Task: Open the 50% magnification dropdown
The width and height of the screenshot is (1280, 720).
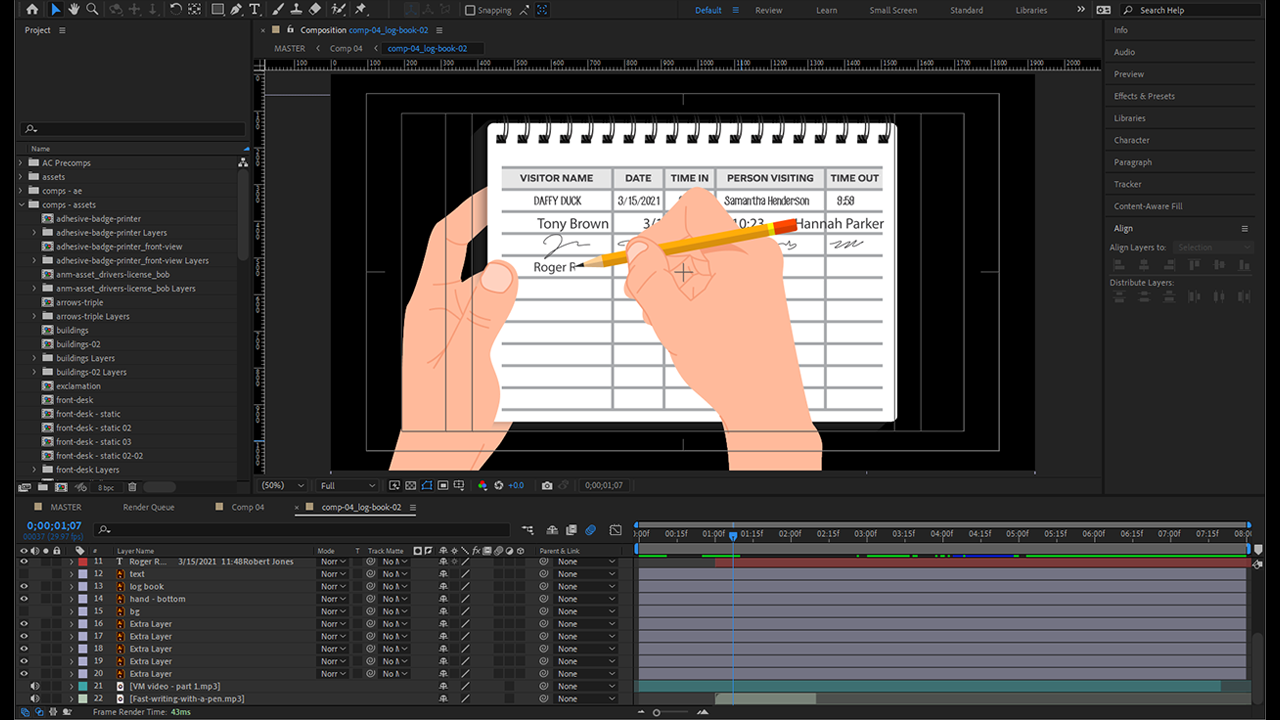Action: 283,486
